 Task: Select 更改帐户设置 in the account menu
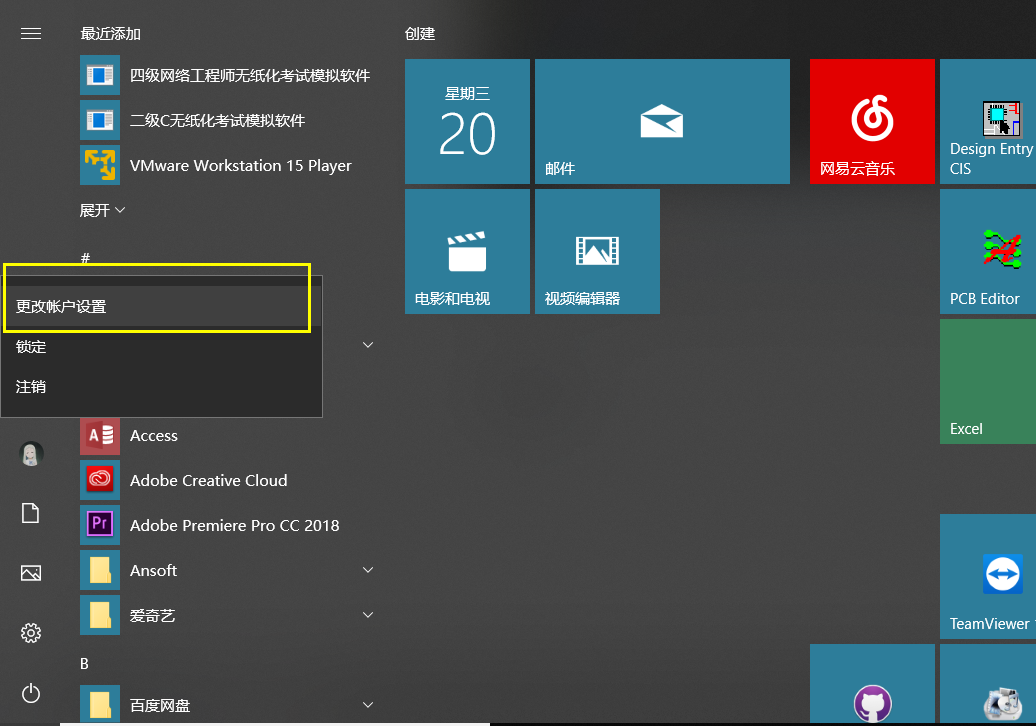point(161,307)
